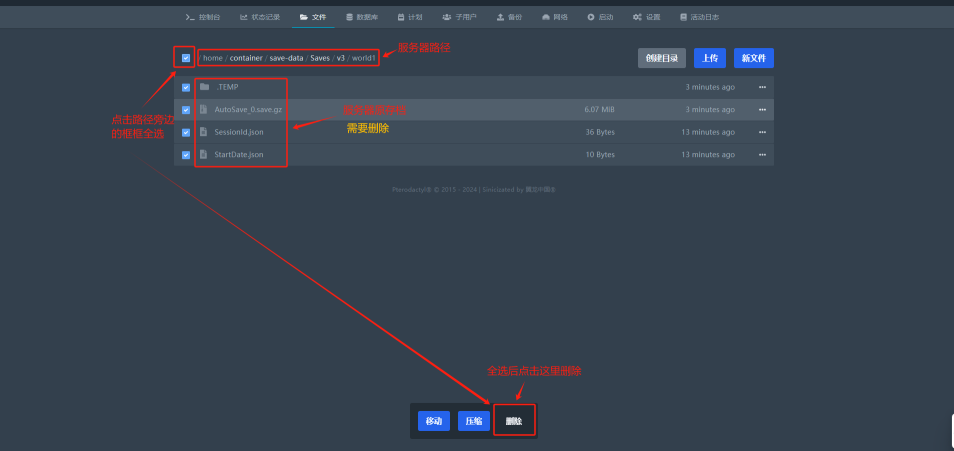
Task: Click world1 in the breadcrumb path
Action: pyautogui.click(x=364, y=58)
